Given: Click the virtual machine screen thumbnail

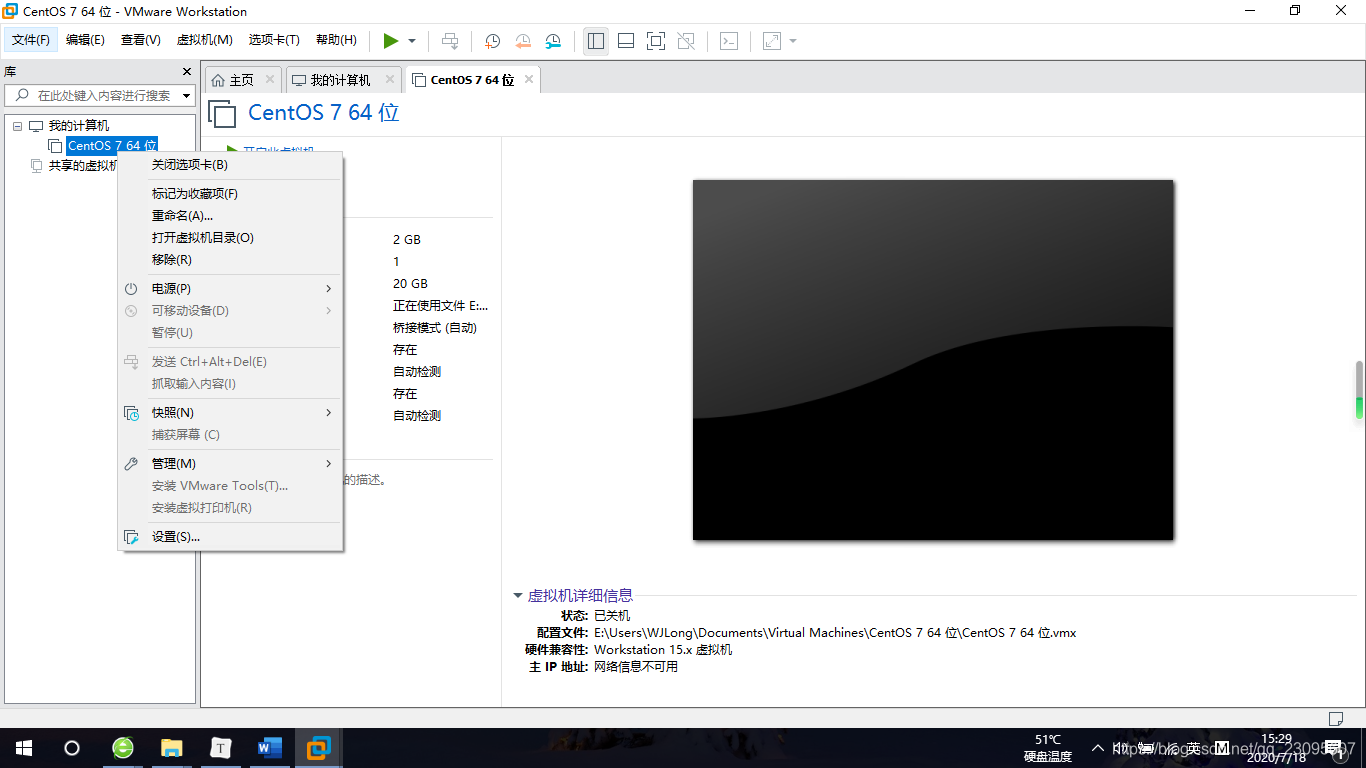Looking at the screenshot, I should (933, 360).
